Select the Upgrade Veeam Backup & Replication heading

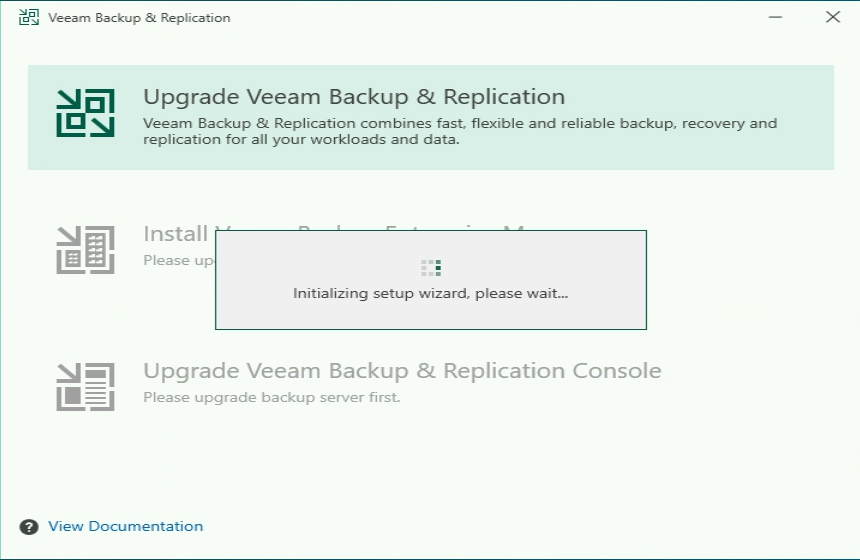(x=354, y=97)
